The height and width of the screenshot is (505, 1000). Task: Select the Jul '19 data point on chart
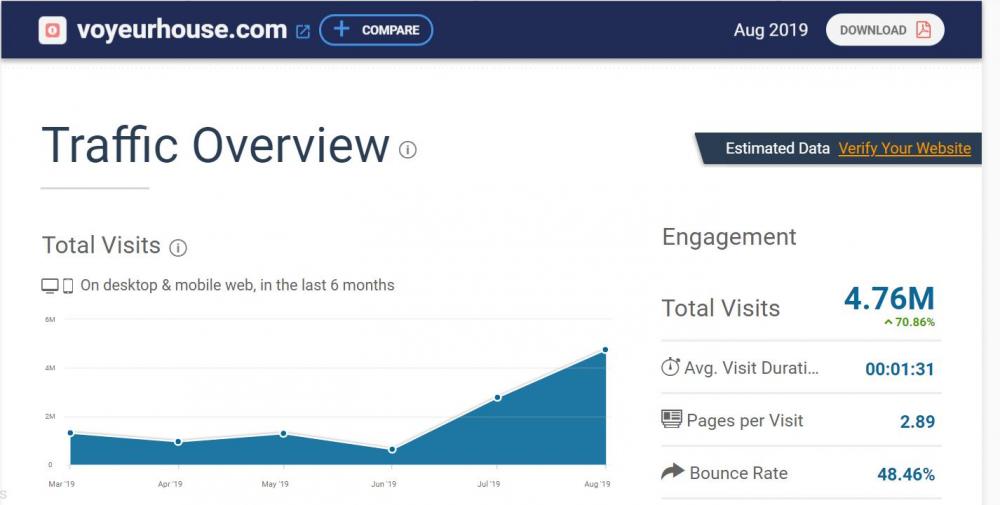click(x=497, y=397)
